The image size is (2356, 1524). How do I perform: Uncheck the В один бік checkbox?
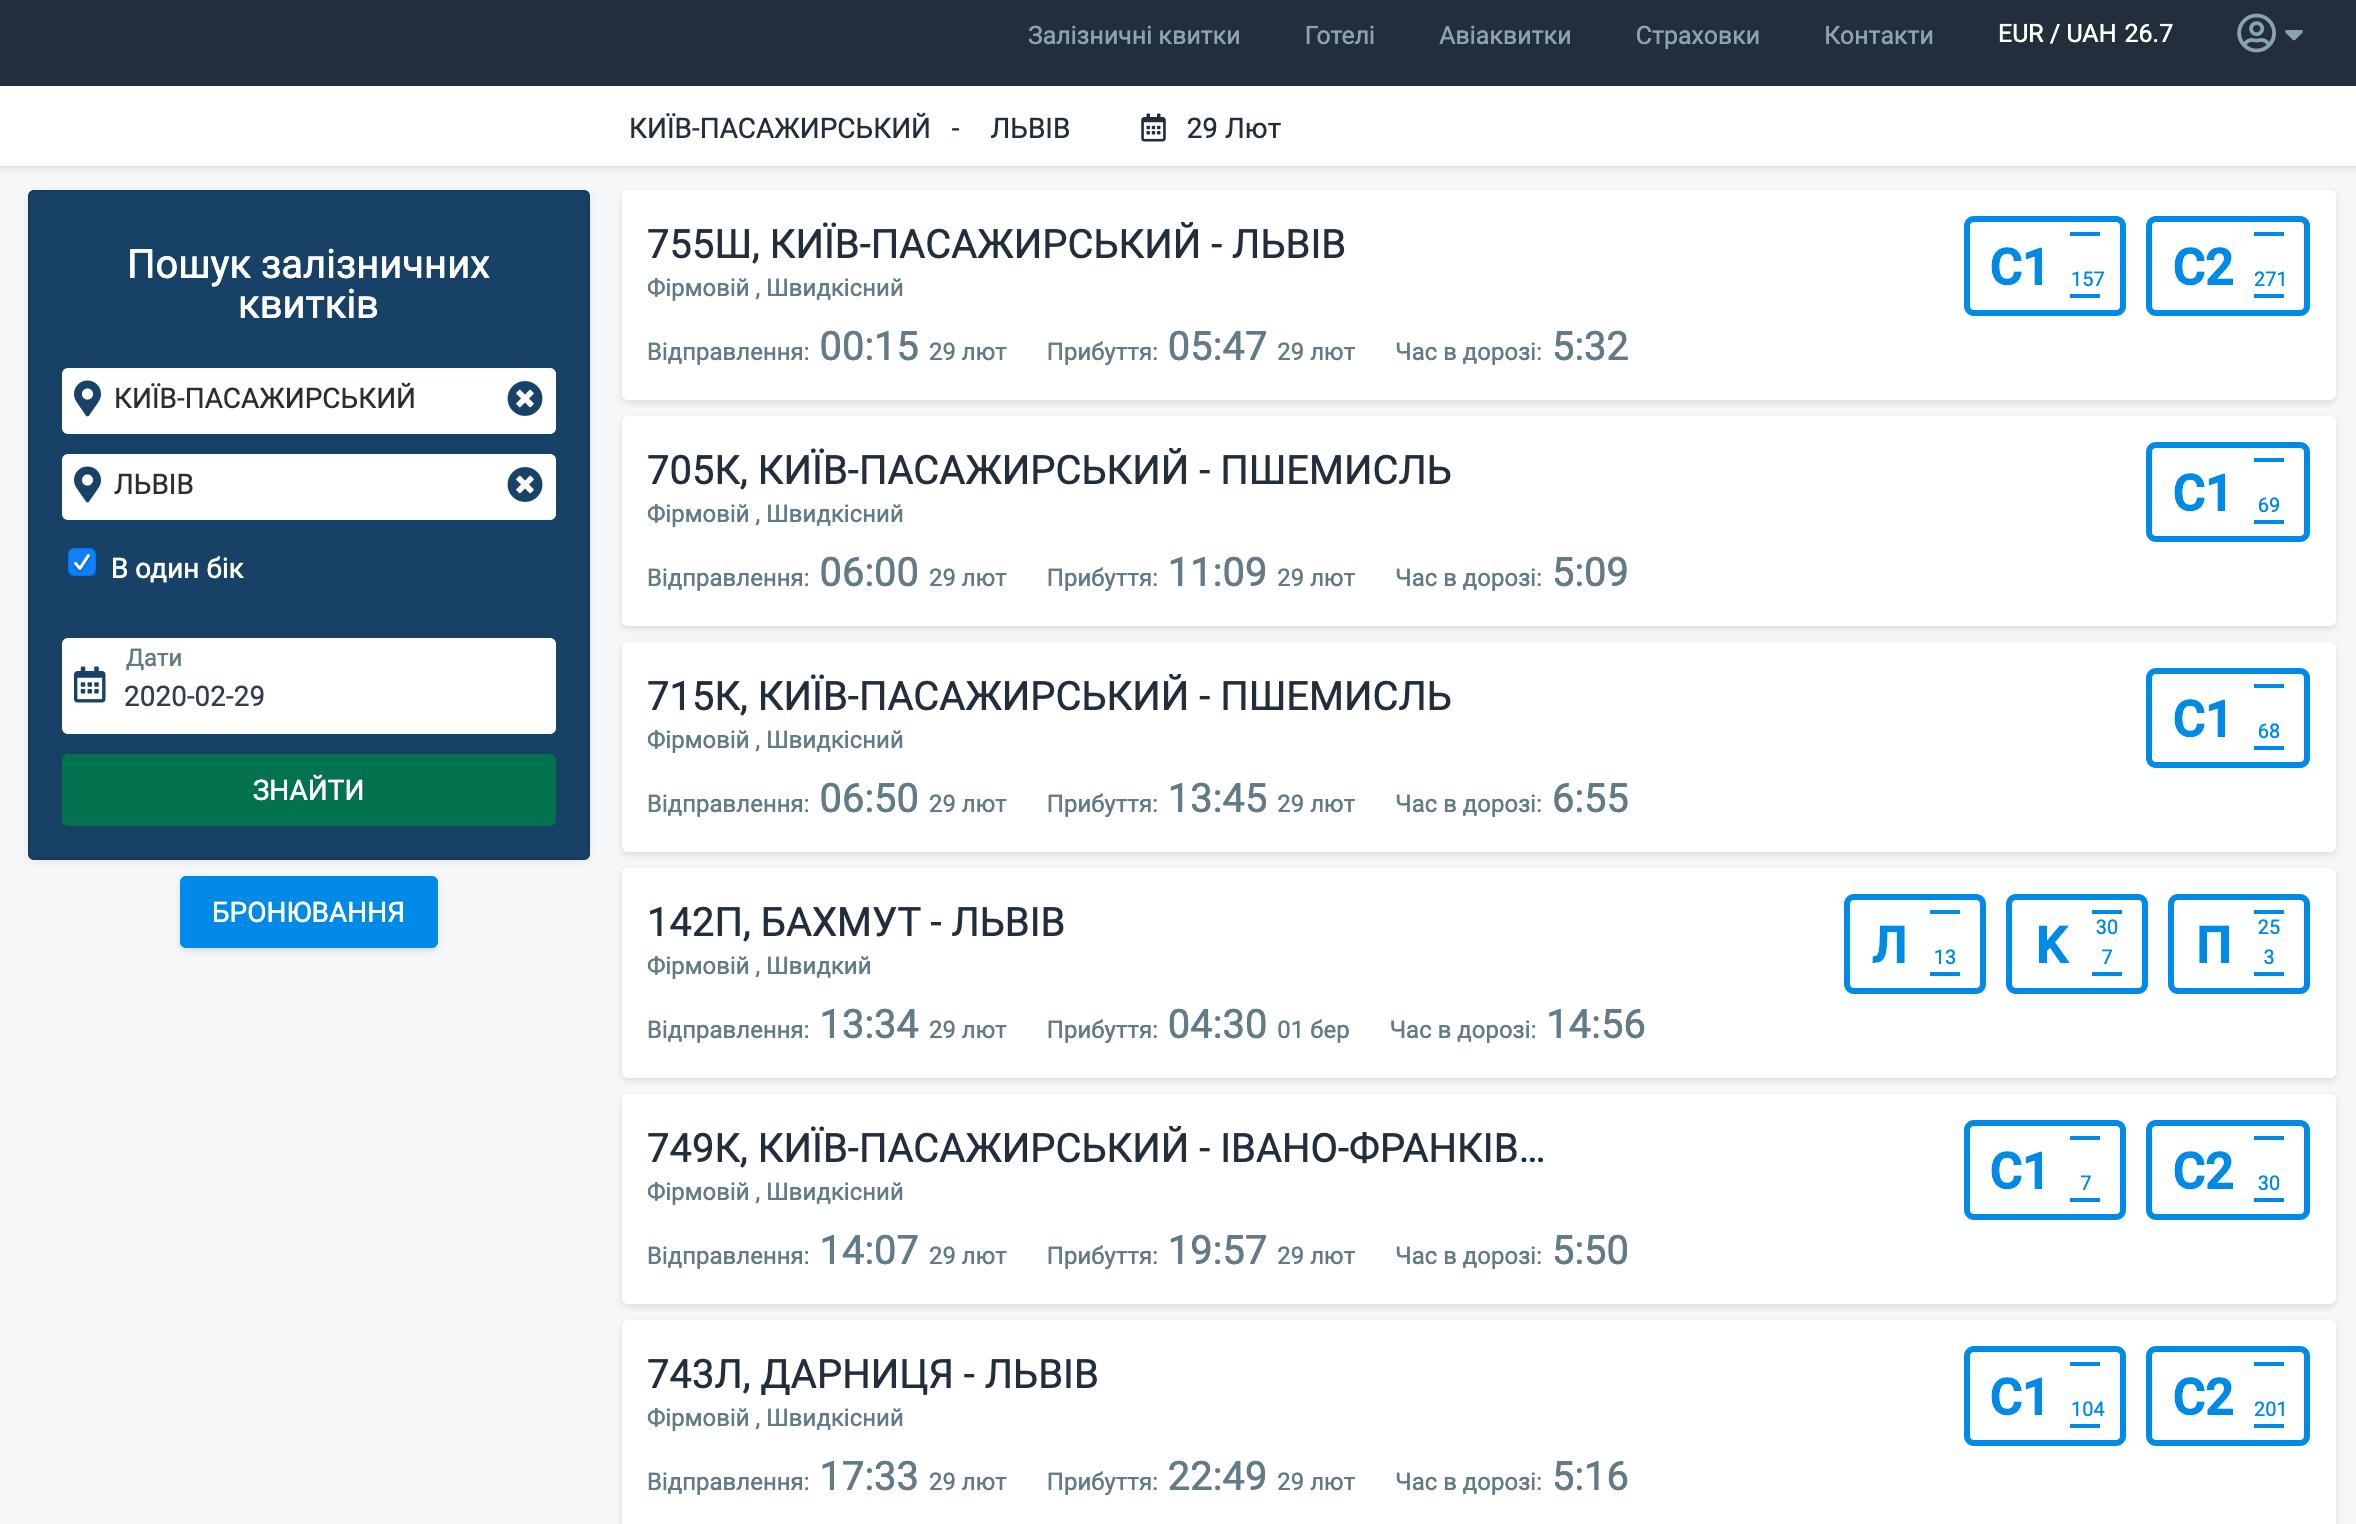[x=82, y=563]
